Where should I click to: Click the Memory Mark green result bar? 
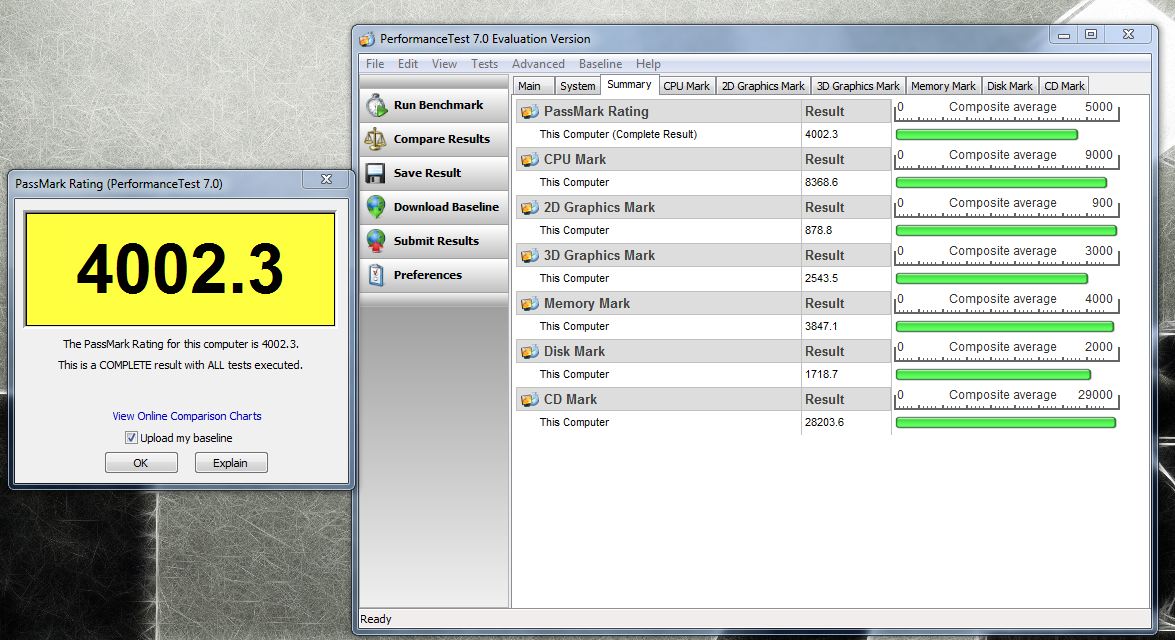coord(1004,327)
